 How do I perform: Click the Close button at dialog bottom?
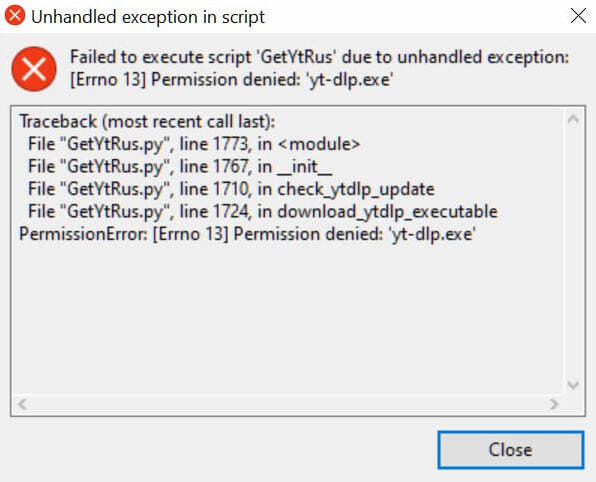tap(510, 450)
